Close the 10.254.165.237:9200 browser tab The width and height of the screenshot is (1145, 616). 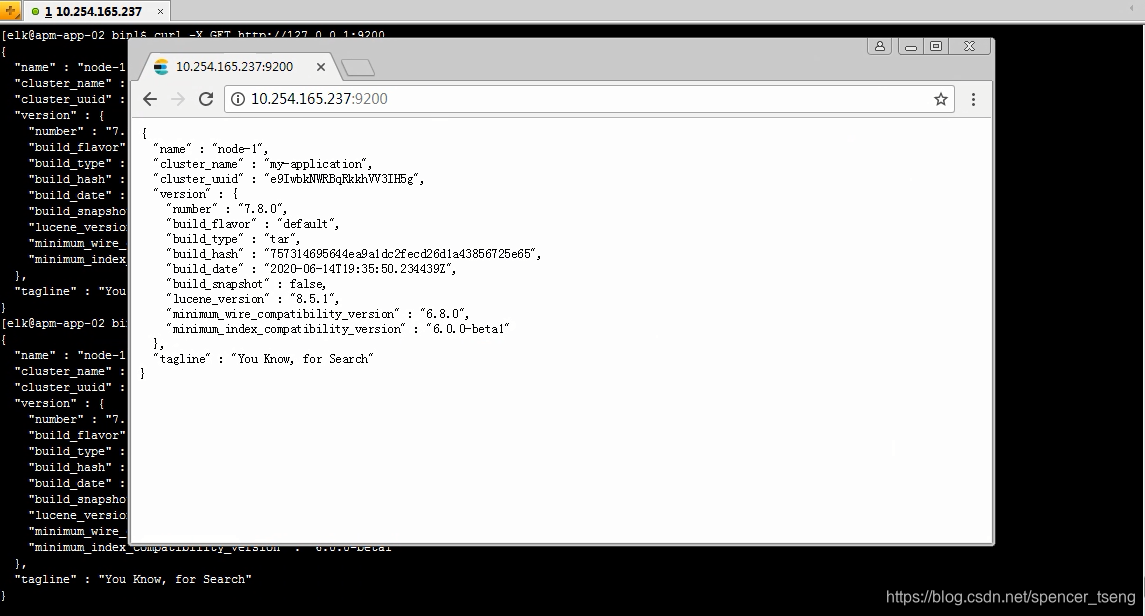(x=321, y=67)
